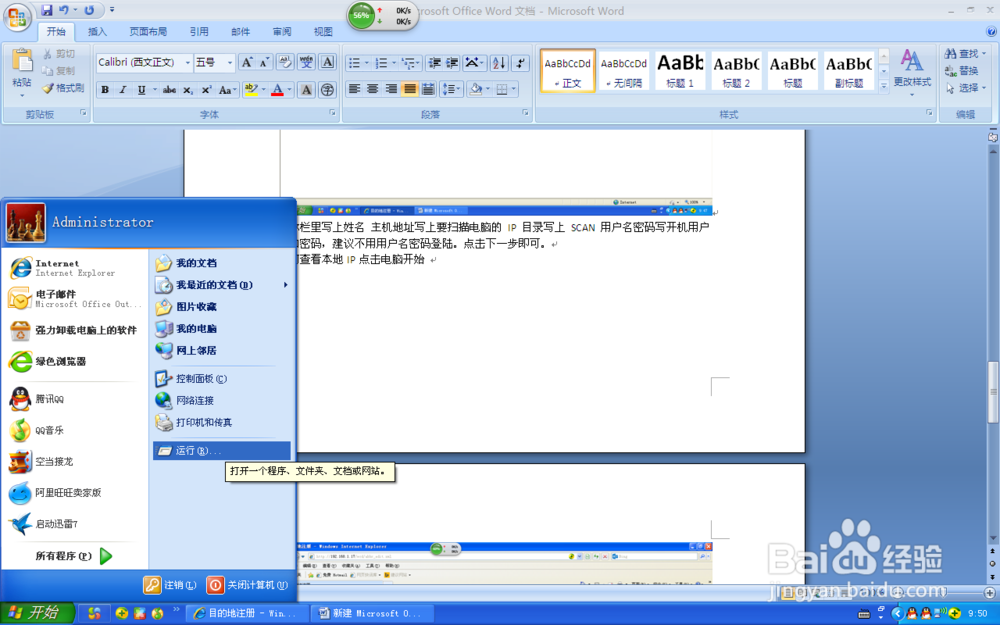Toggle italic formatting

pyautogui.click(x=122, y=90)
